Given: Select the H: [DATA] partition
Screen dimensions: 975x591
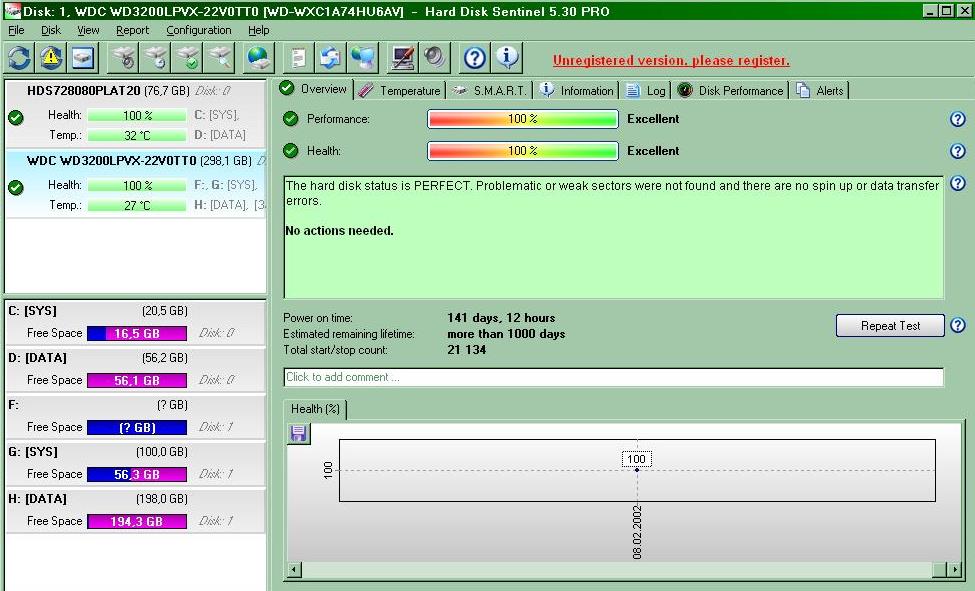Looking at the screenshot, I should tap(136, 511).
